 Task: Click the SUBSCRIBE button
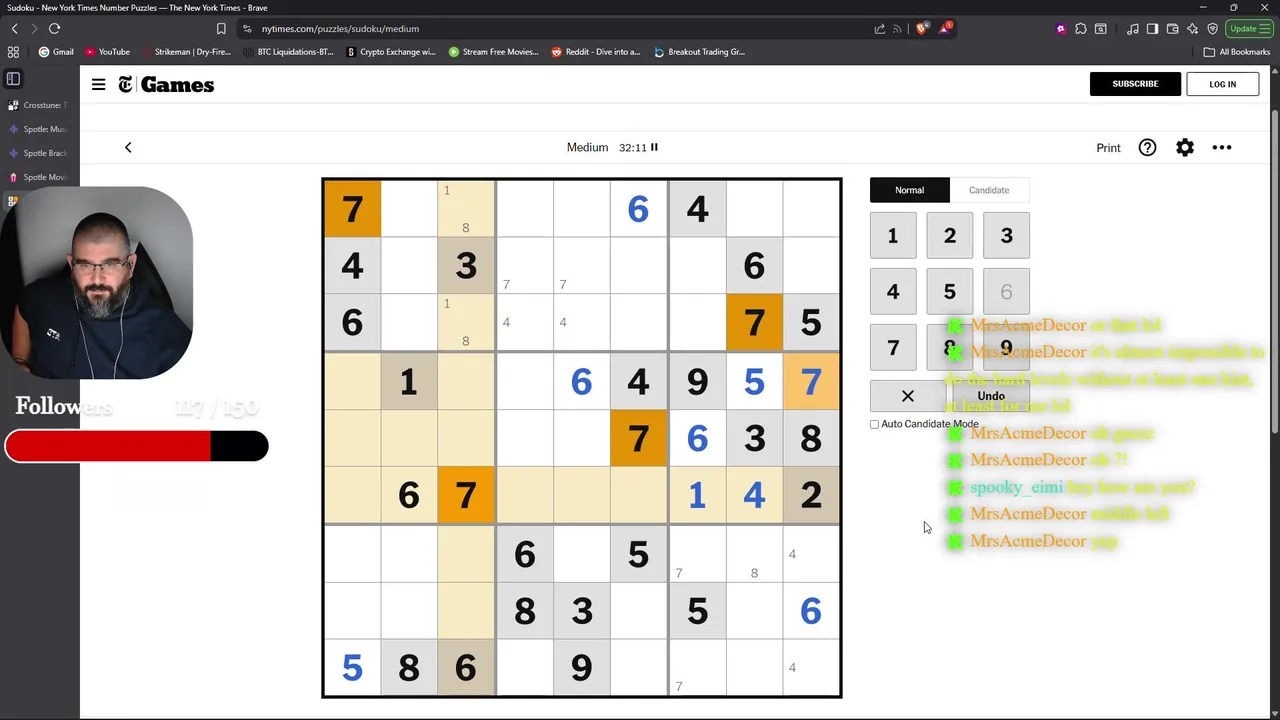tap(1135, 84)
